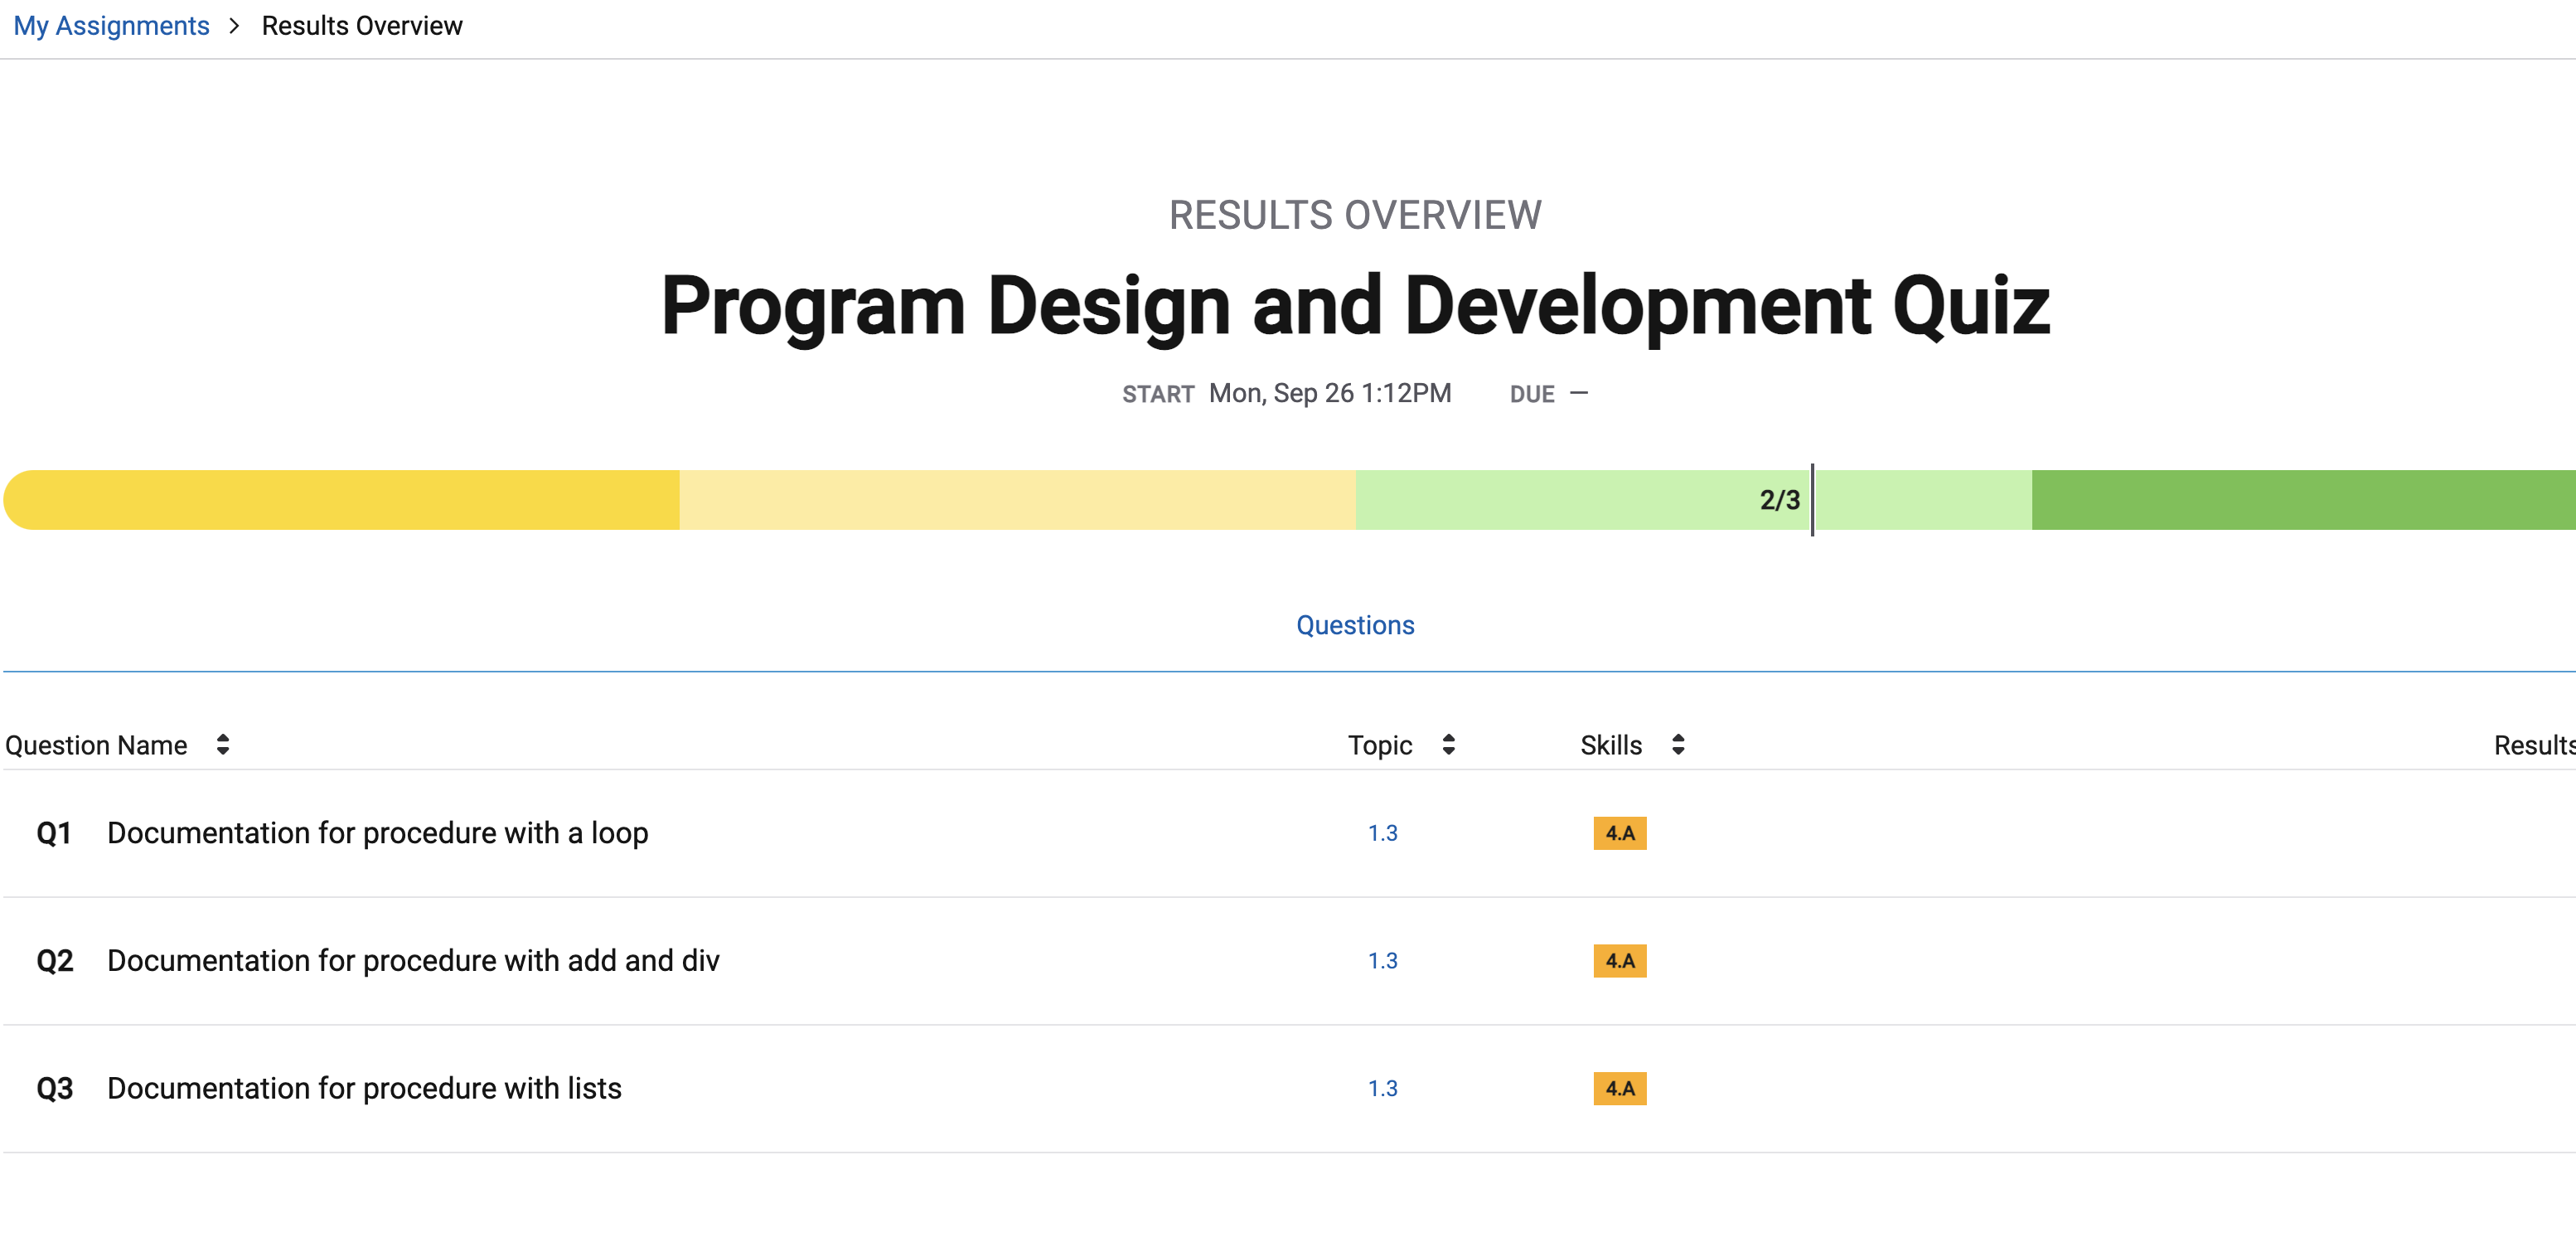Open Q2 Documentation for procedure with add and div
The height and width of the screenshot is (1257, 2576).
click(x=413, y=961)
